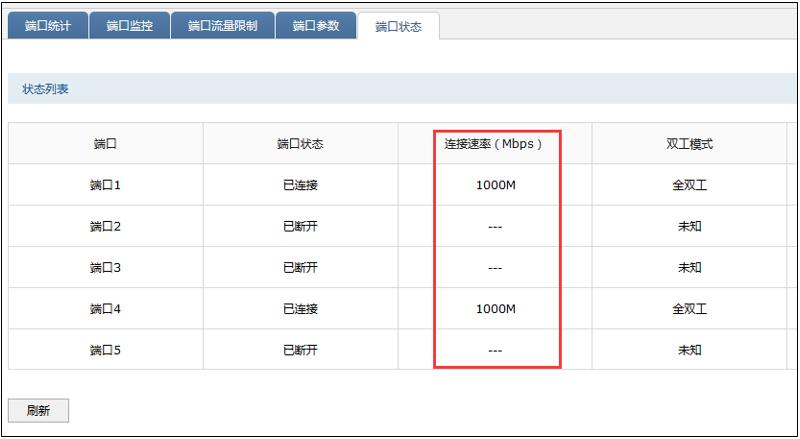This screenshot has width=800, height=439.
Task: Select the active 端口状态 tab
Action: click(398, 27)
